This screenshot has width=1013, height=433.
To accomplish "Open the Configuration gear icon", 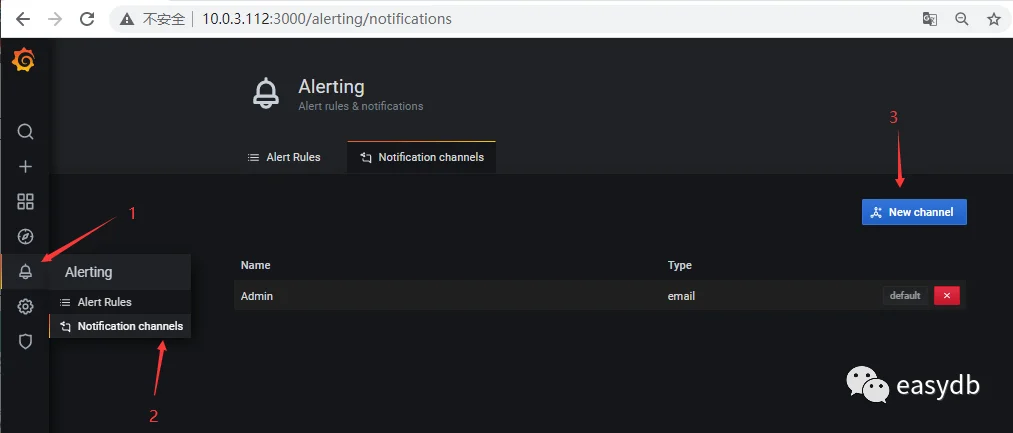I will pyautogui.click(x=25, y=306).
